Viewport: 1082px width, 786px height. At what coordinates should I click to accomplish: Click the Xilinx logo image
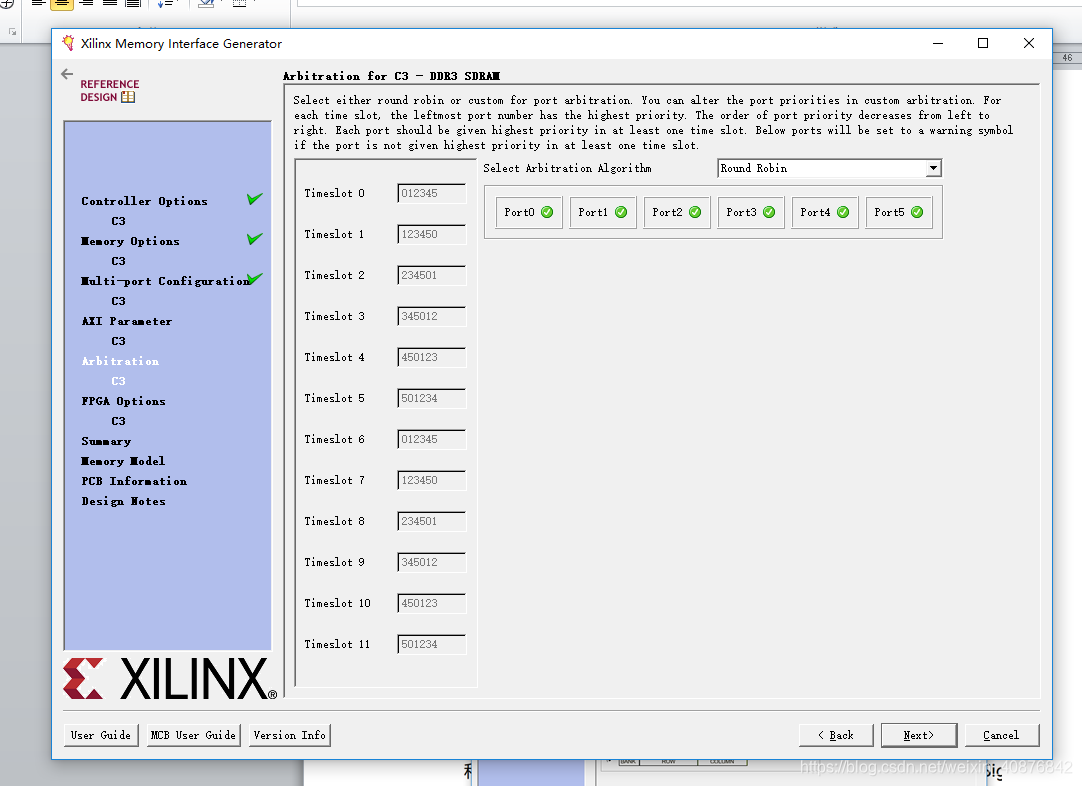[170, 679]
